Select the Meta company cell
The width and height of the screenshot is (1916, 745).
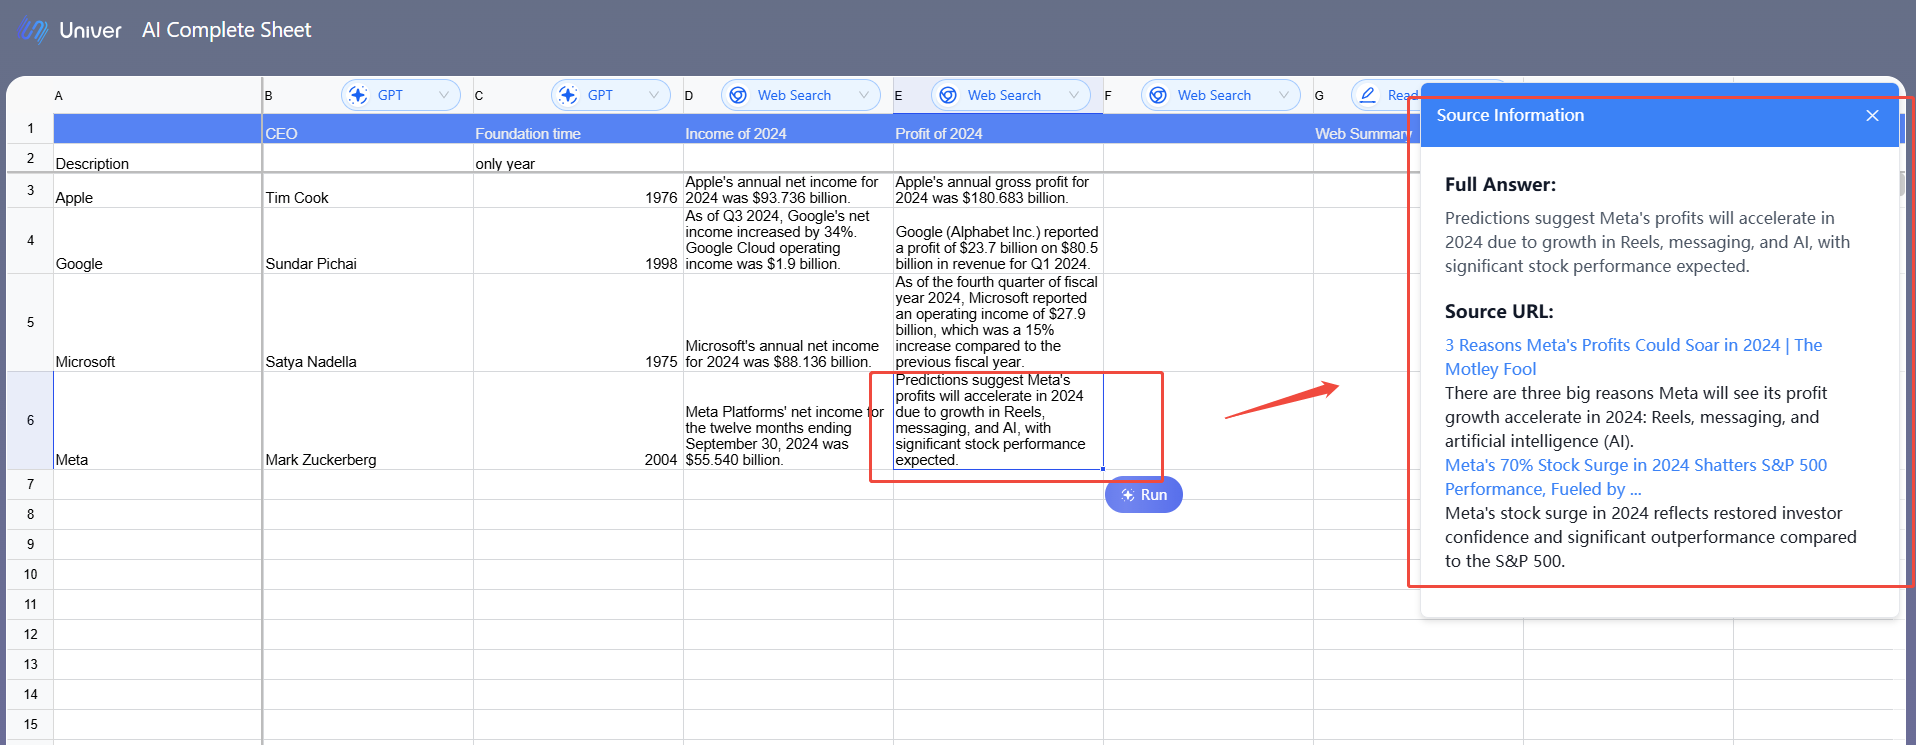click(158, 421)
